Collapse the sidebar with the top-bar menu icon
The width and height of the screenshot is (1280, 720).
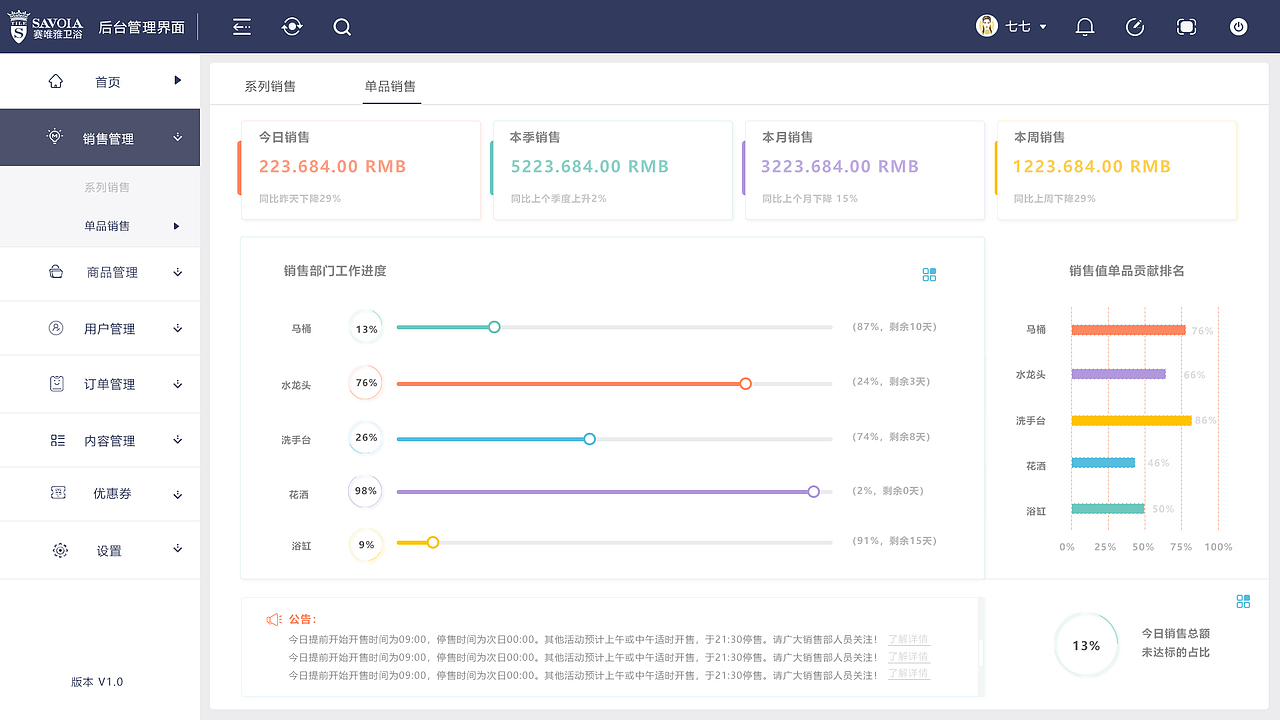coord(242,27)
